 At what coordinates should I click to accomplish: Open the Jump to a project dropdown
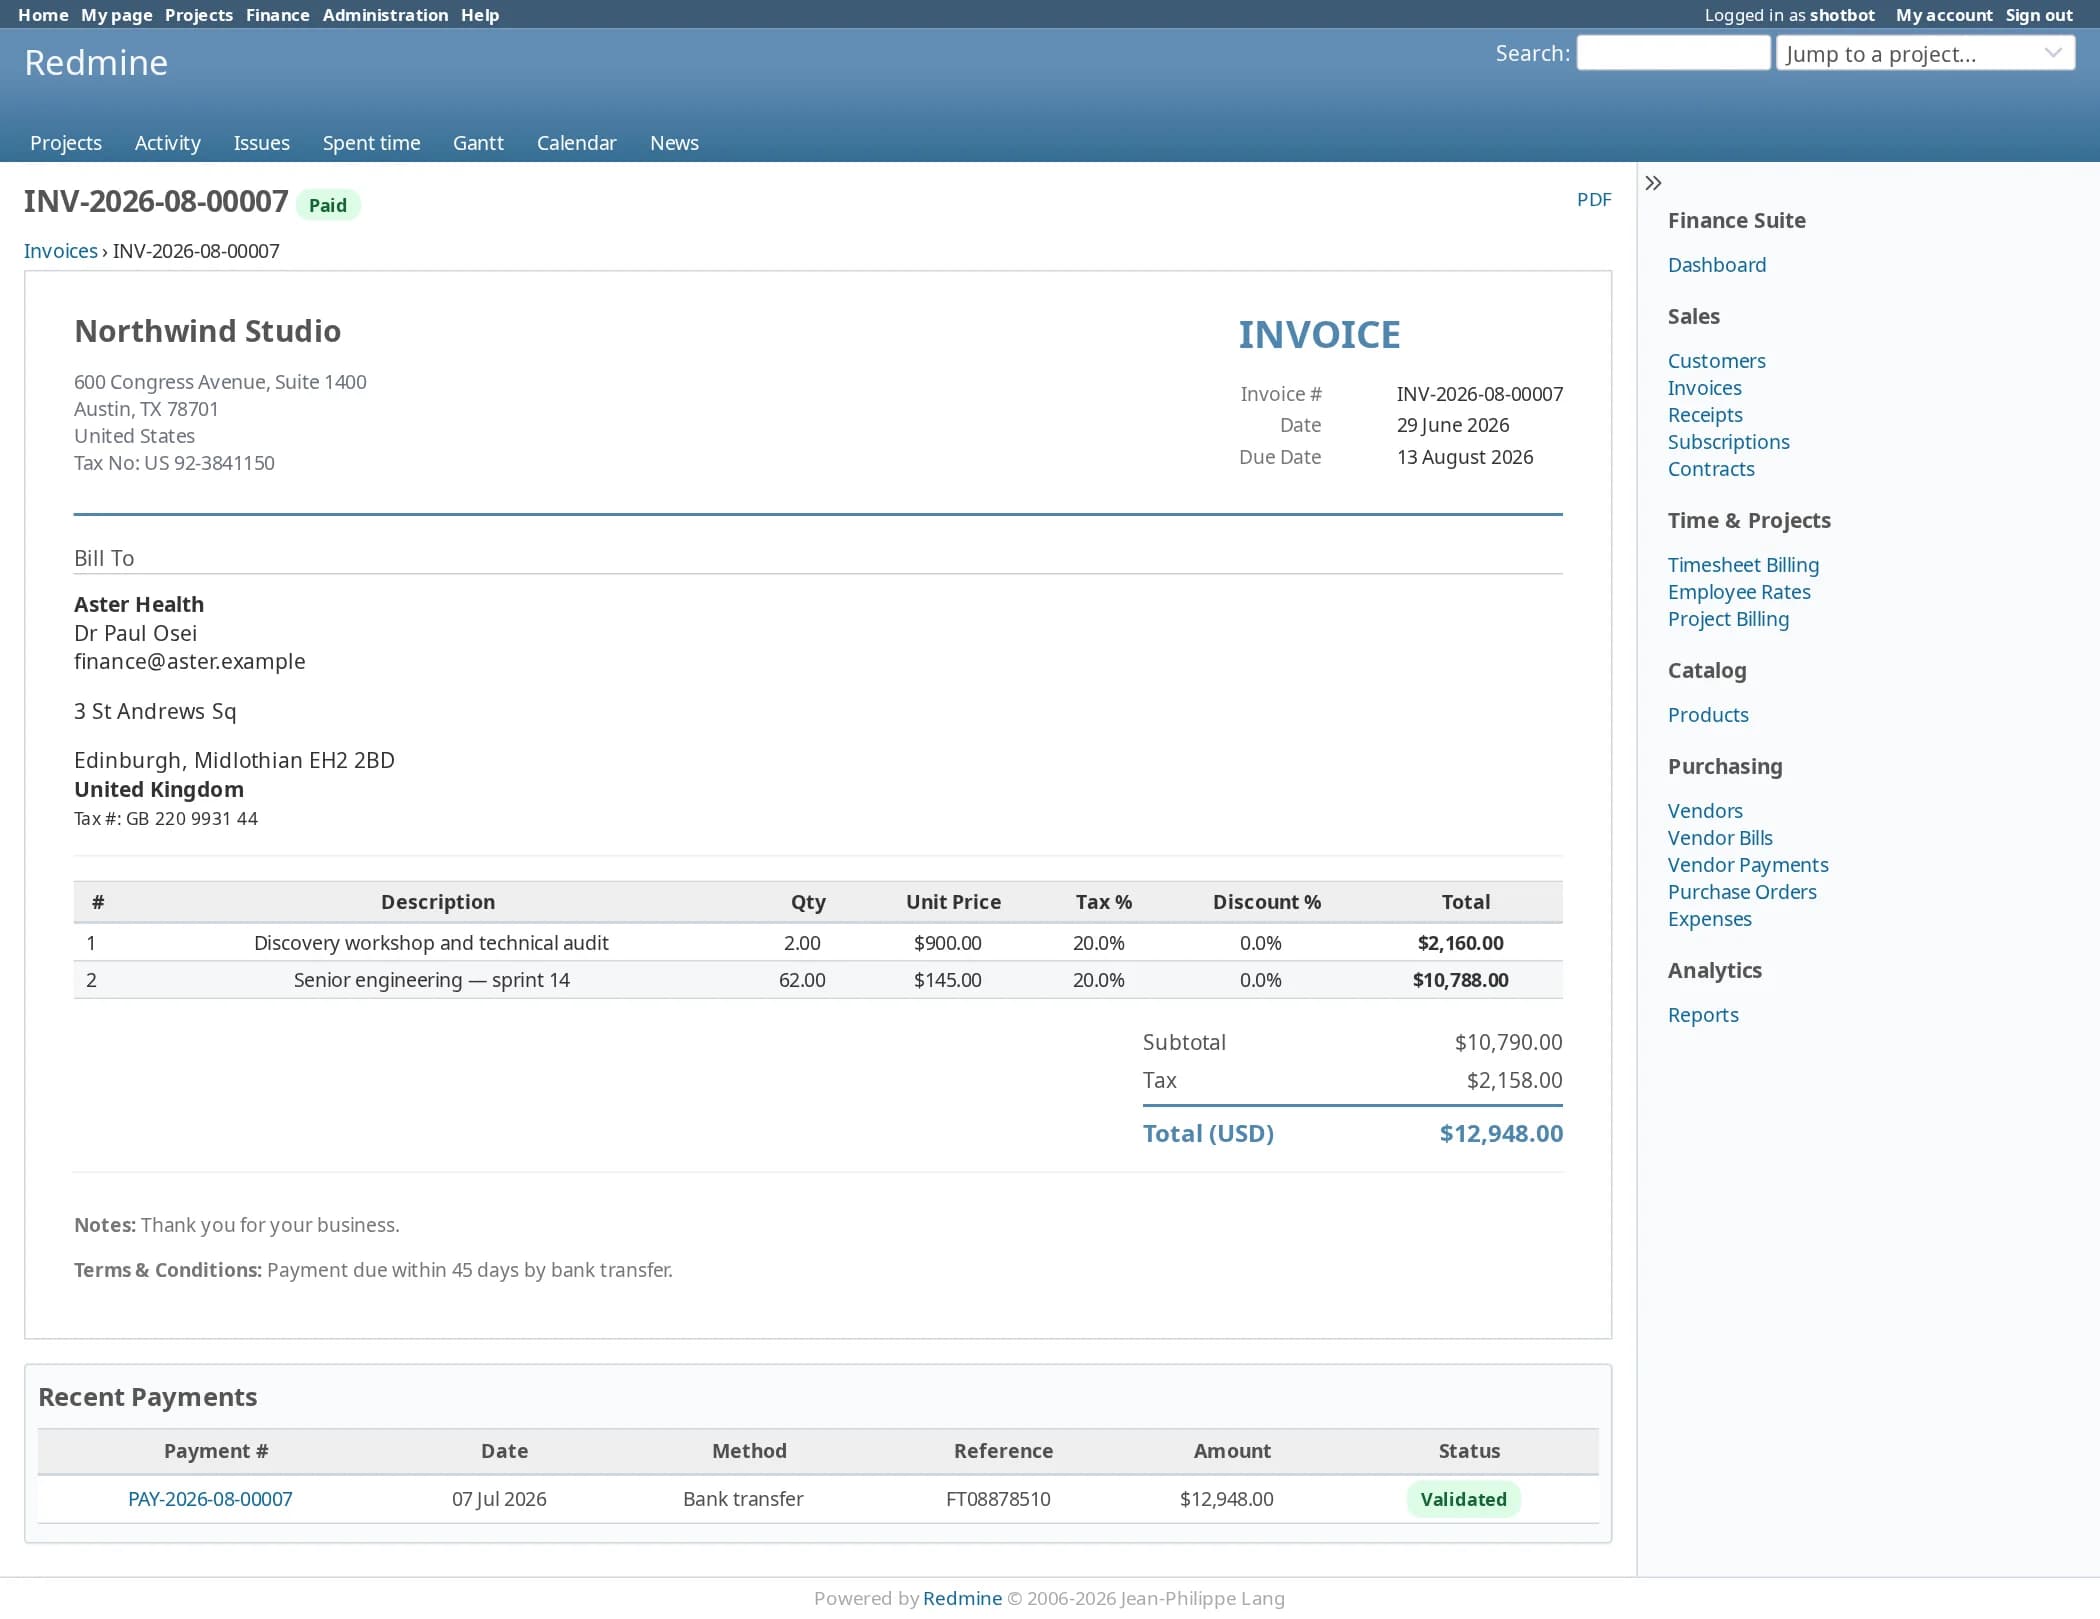(1925, 54)
